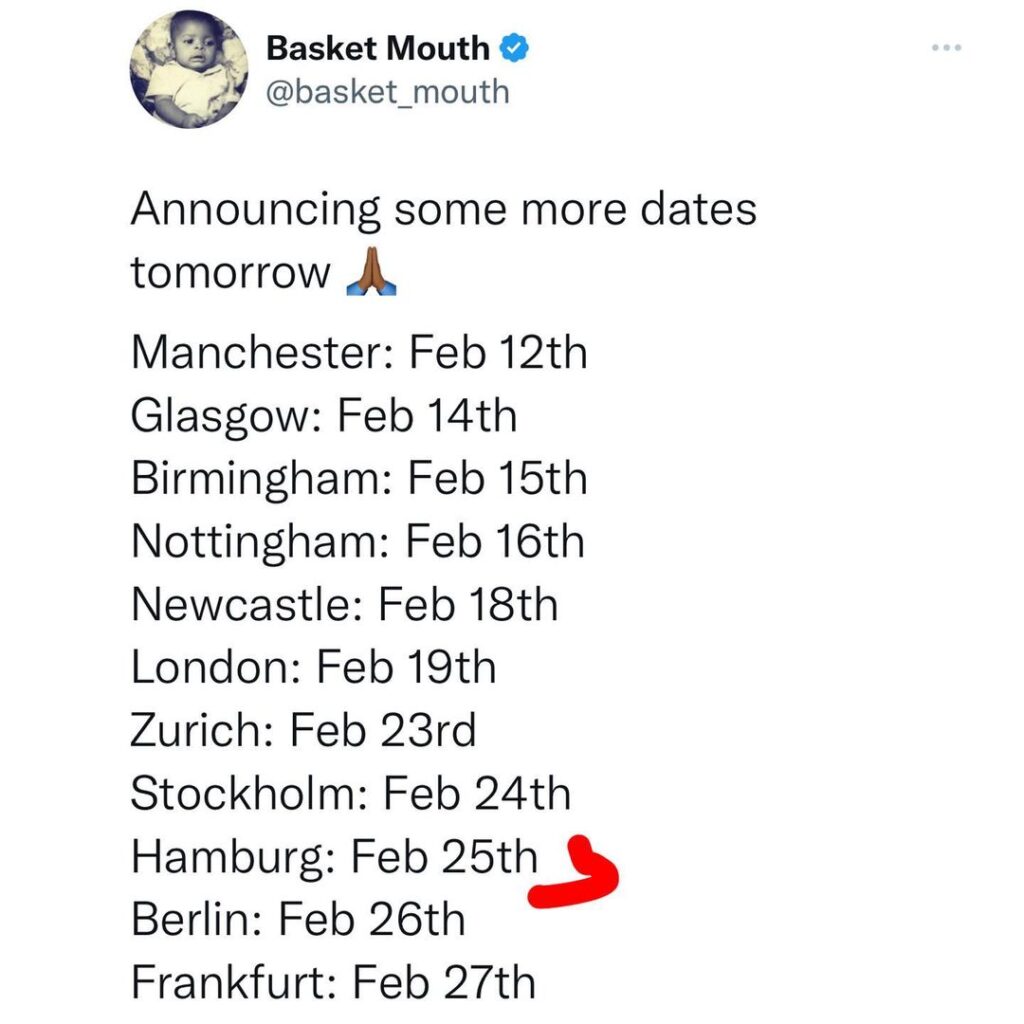Select the Berlin: Feb 26th entry
The width and height of the screenshot is (1024, 1024).
298,920
